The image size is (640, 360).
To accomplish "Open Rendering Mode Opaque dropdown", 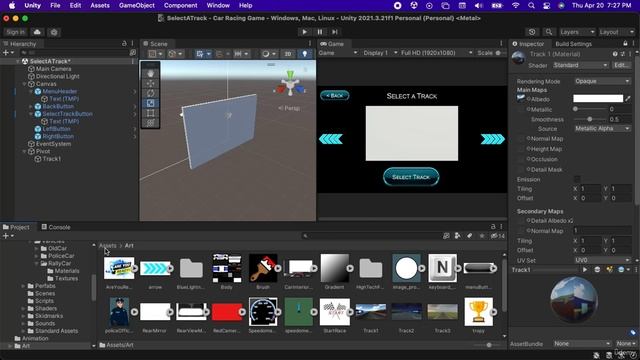I will 602,81.
